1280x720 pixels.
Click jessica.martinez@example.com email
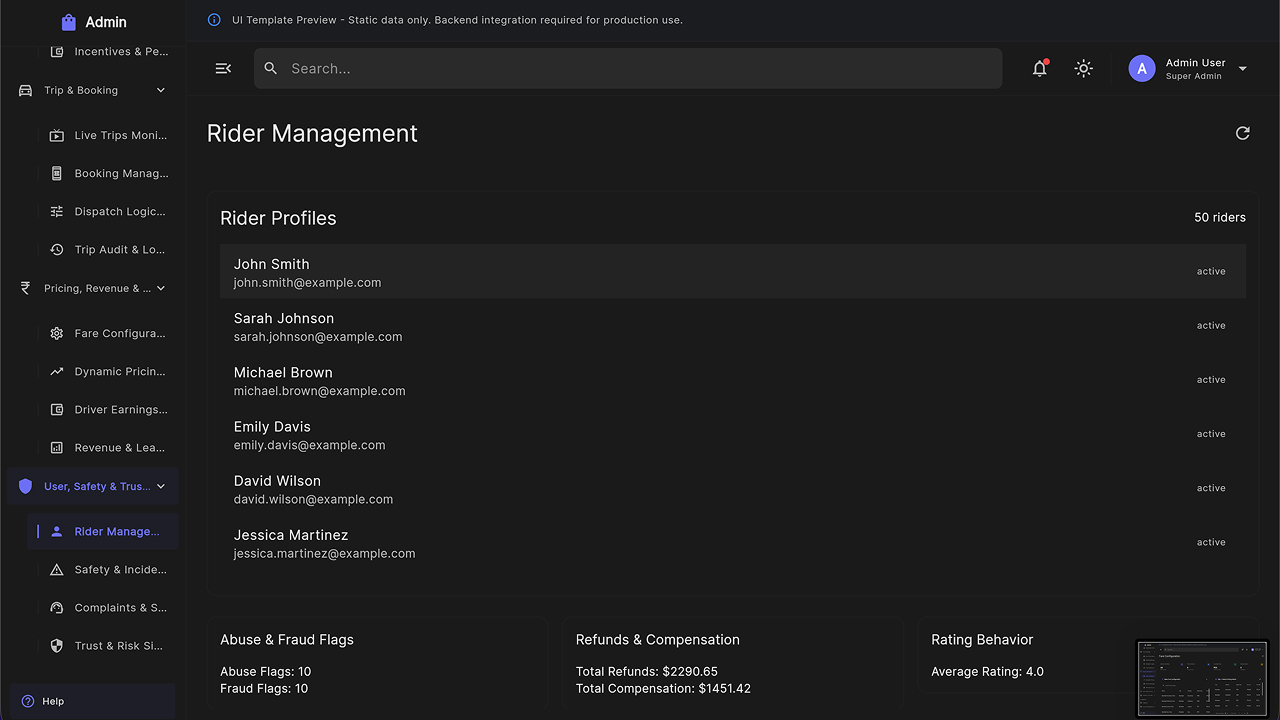point(324,553)
